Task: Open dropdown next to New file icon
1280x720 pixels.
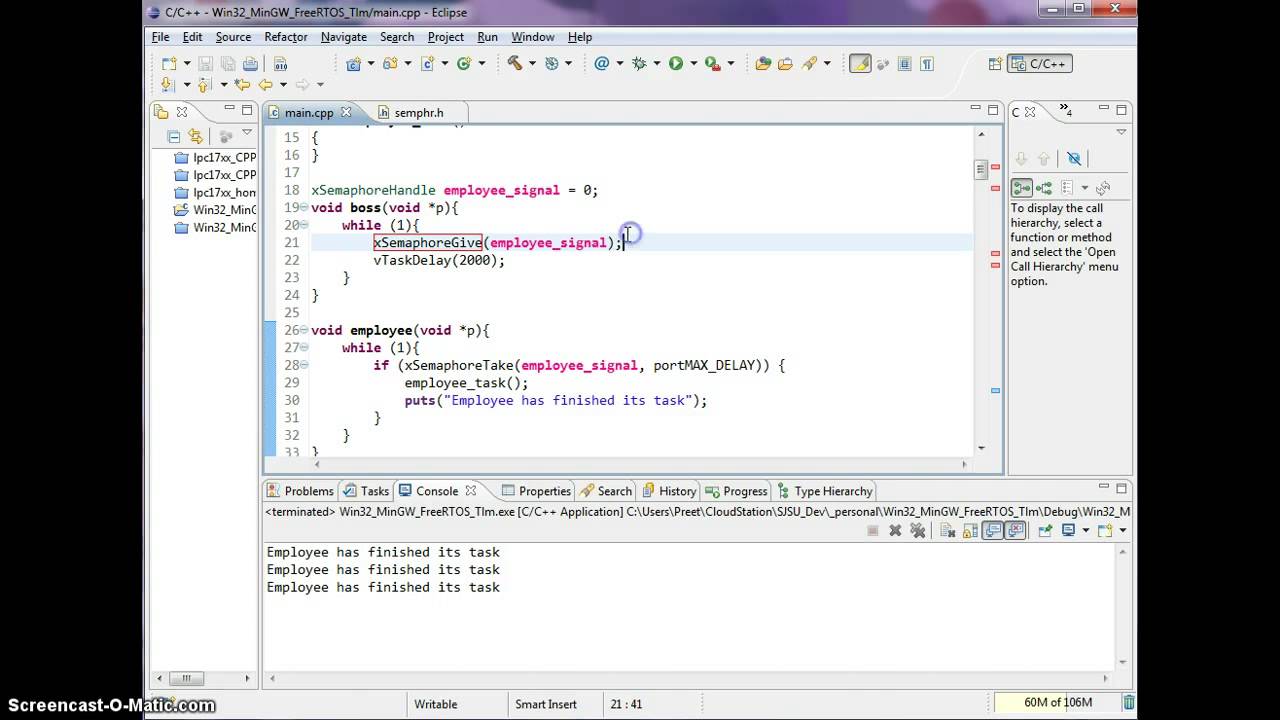Action: click(x=187, y=64)
